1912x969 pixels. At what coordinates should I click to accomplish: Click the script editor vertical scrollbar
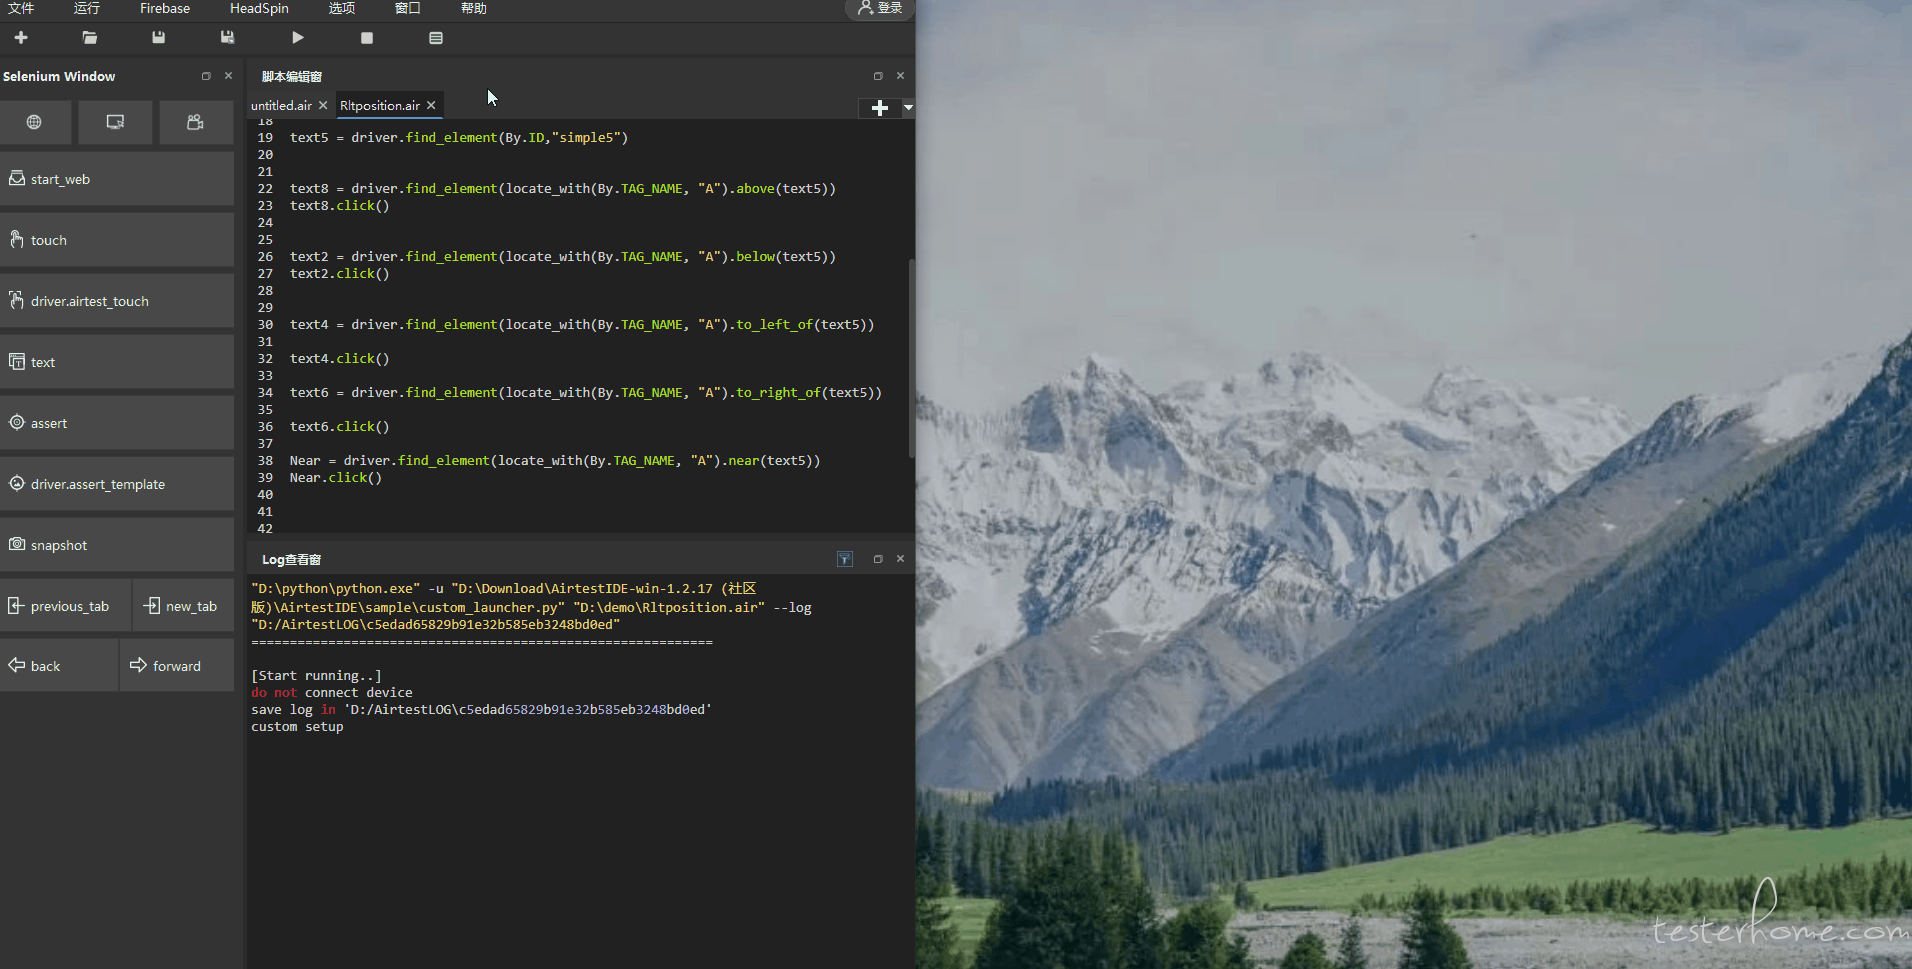[911, 358]
